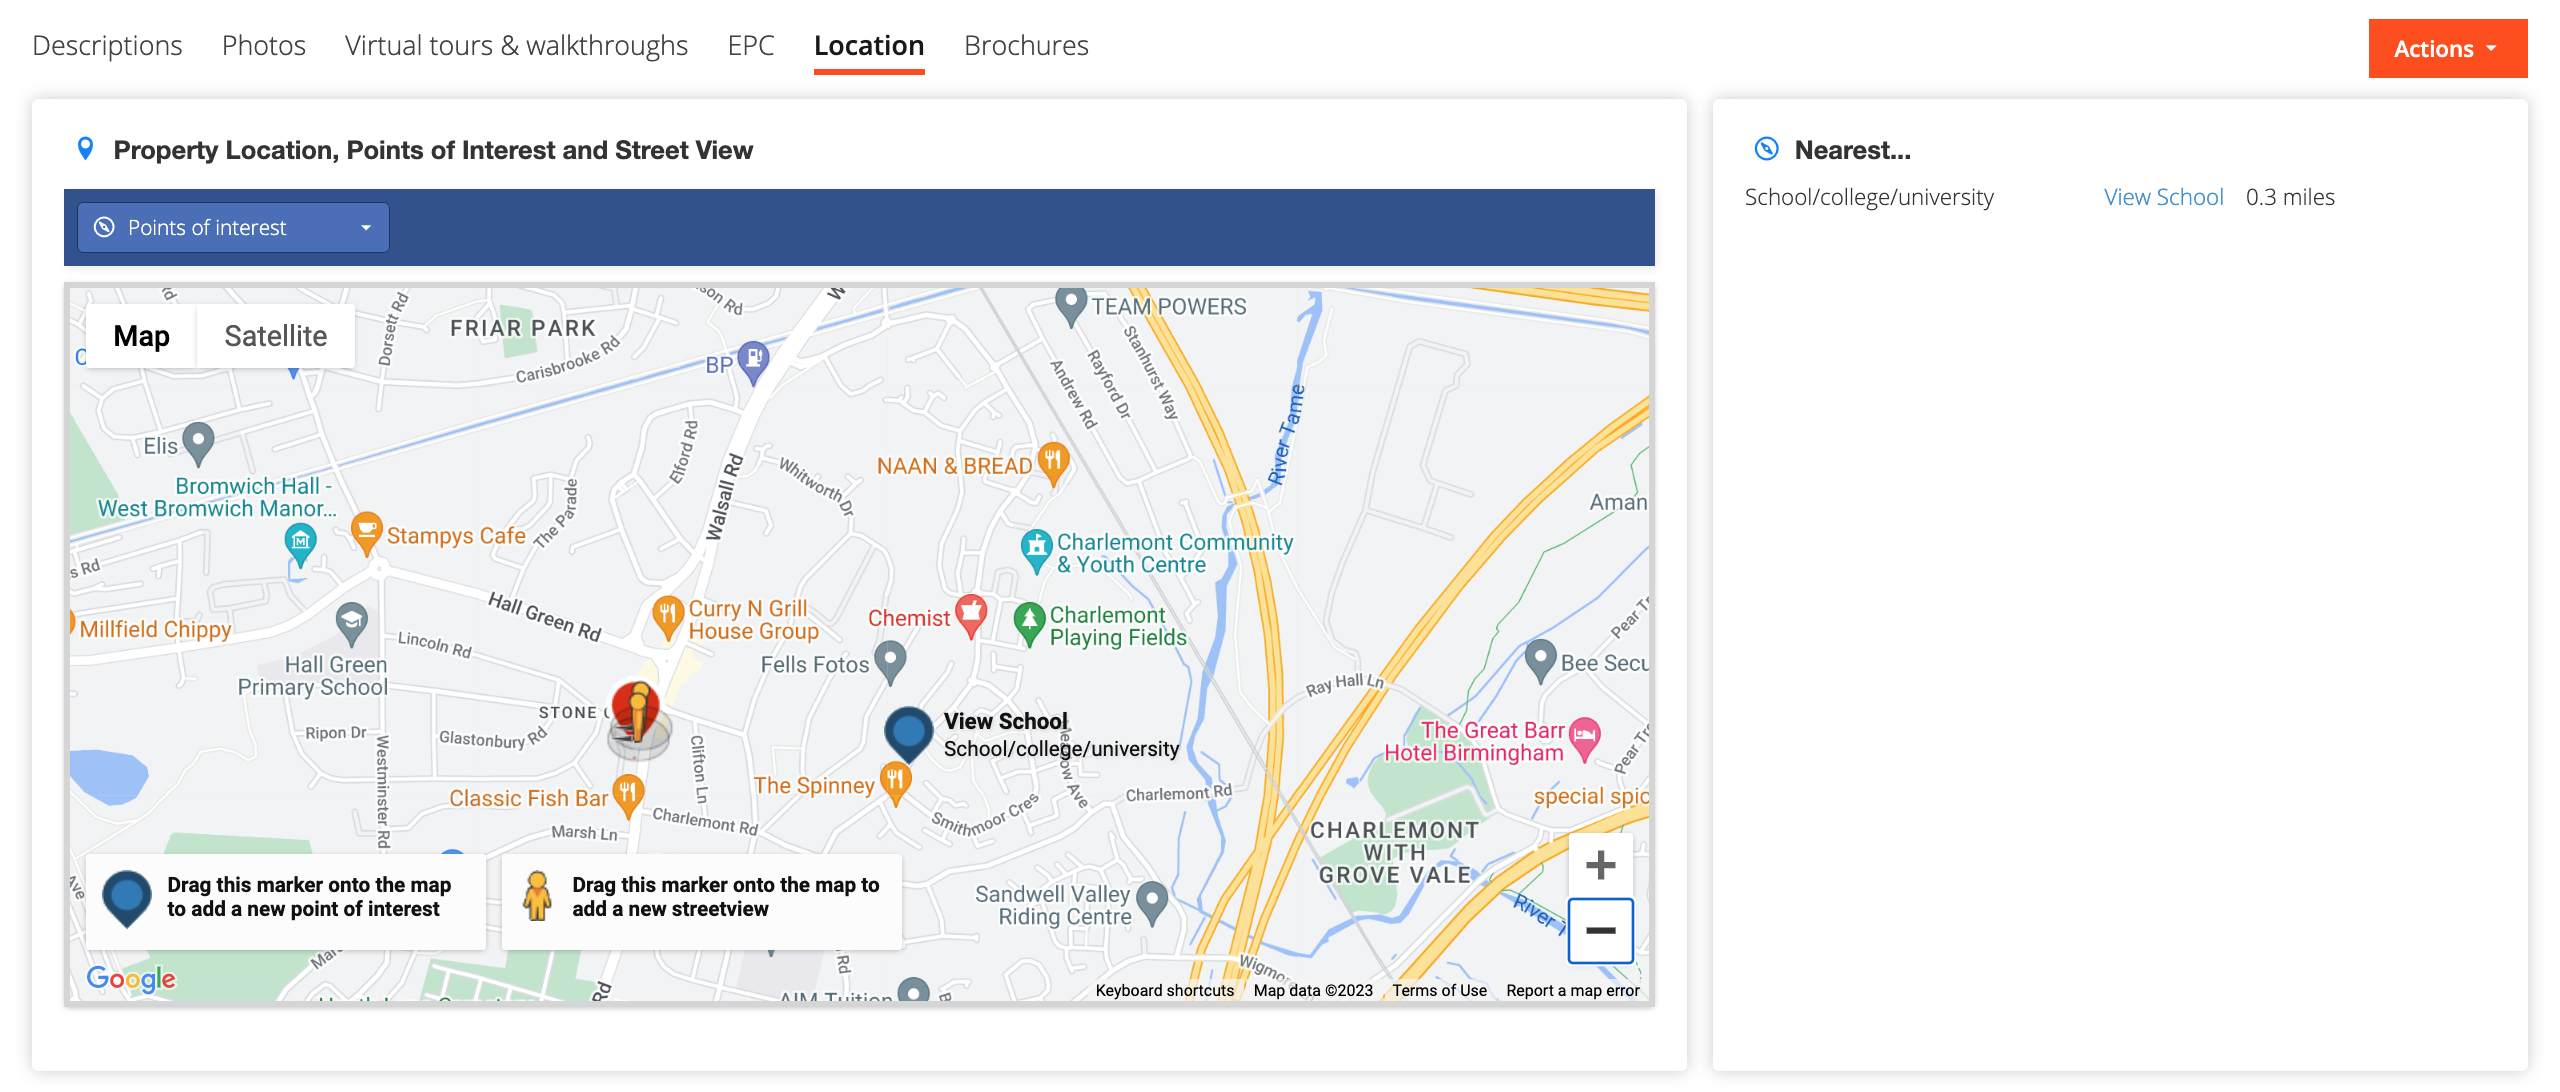Zoom in on the map
Image resolution: width=2560 pixels, height=1092 pixels.
(1600, 865)
